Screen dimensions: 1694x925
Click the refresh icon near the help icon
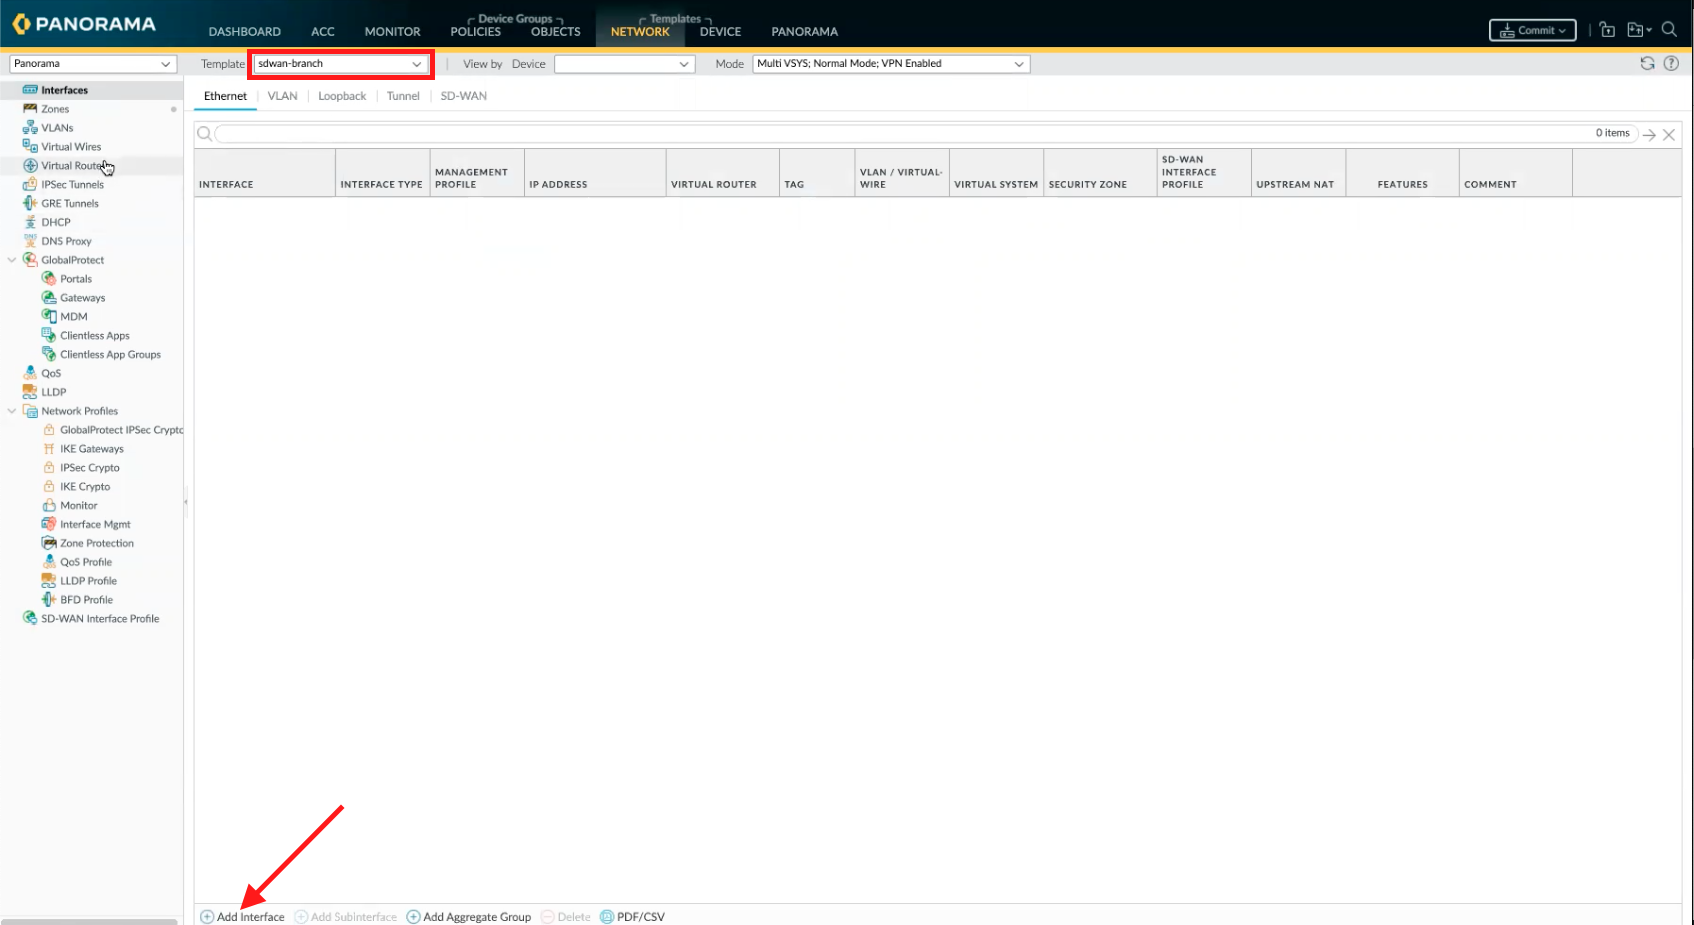point(1647,63)
